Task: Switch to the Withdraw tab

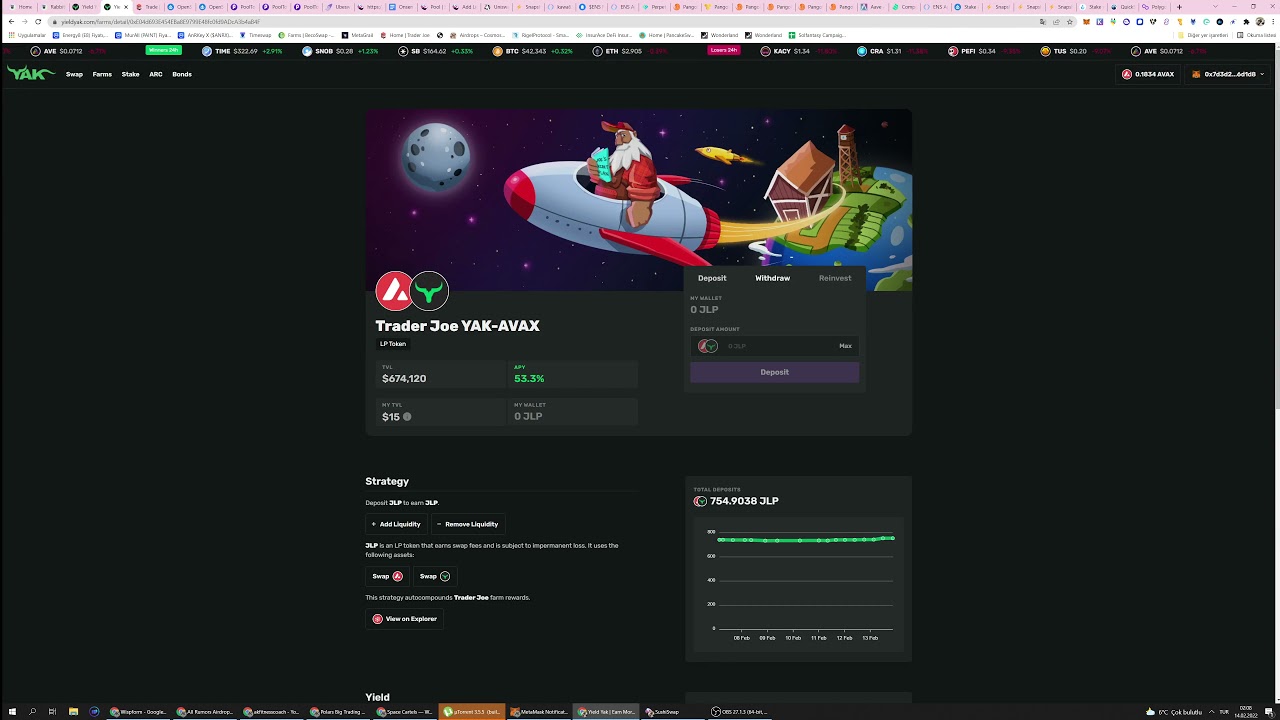Action: click(x=772, y=278)
